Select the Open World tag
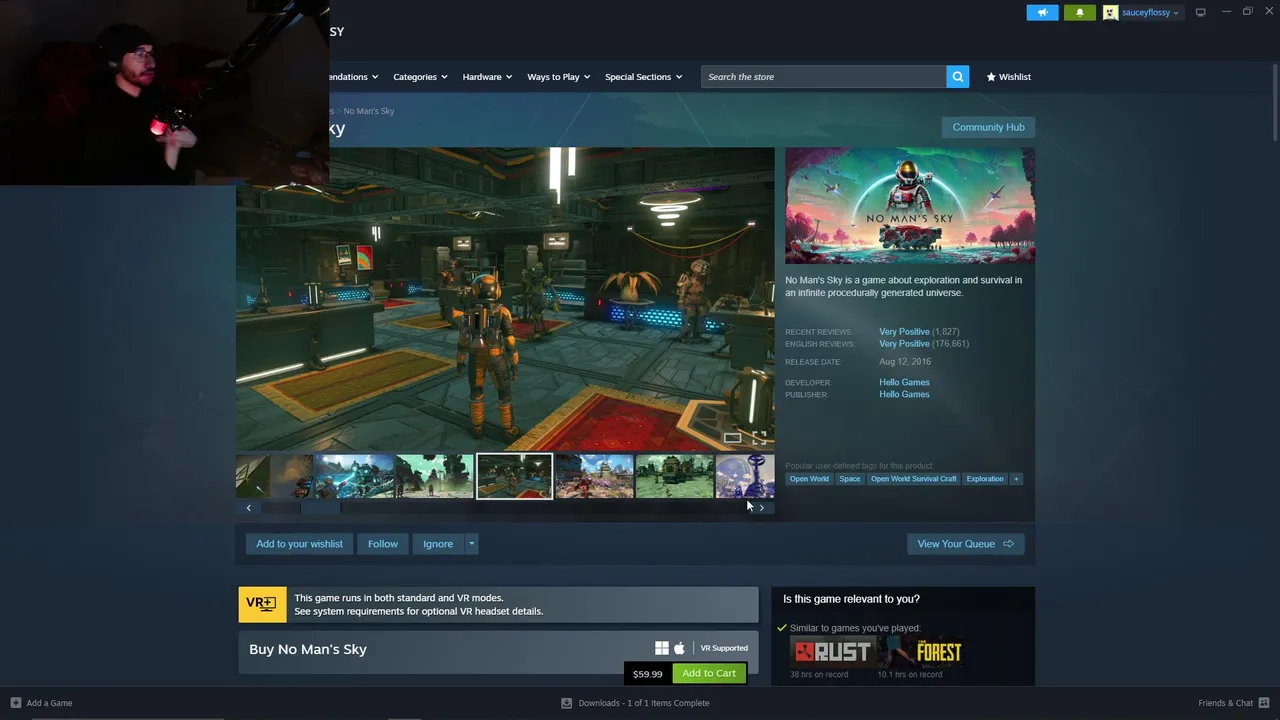 [x=809, y=479]
